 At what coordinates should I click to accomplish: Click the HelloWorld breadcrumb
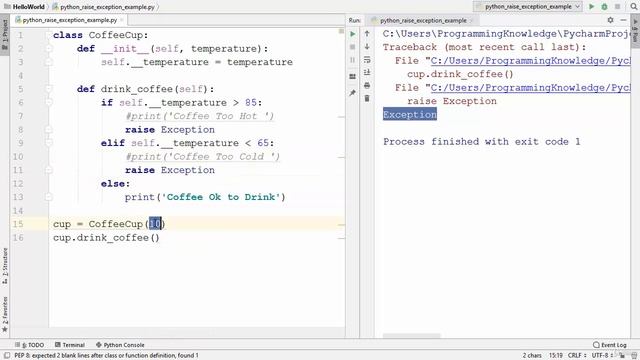(24, 7)
